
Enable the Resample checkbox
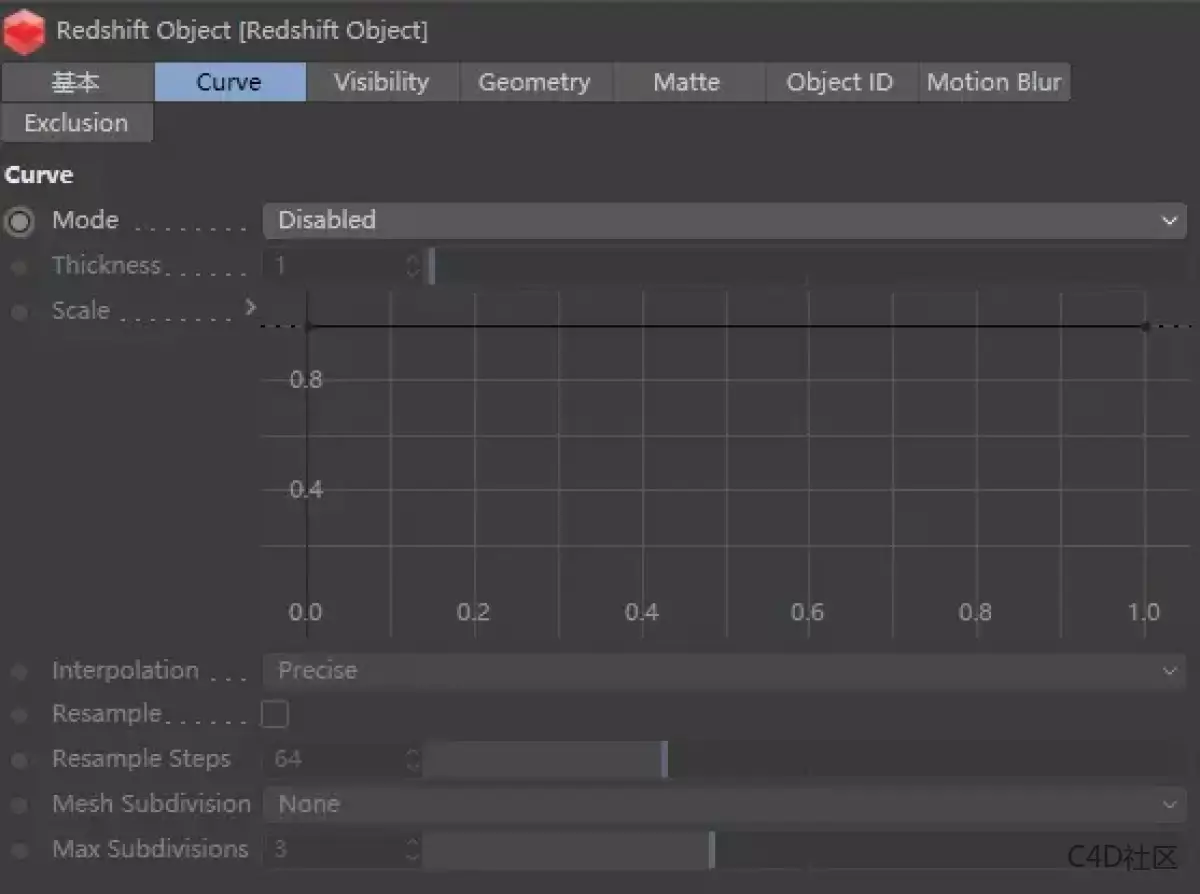coord(274,714)
